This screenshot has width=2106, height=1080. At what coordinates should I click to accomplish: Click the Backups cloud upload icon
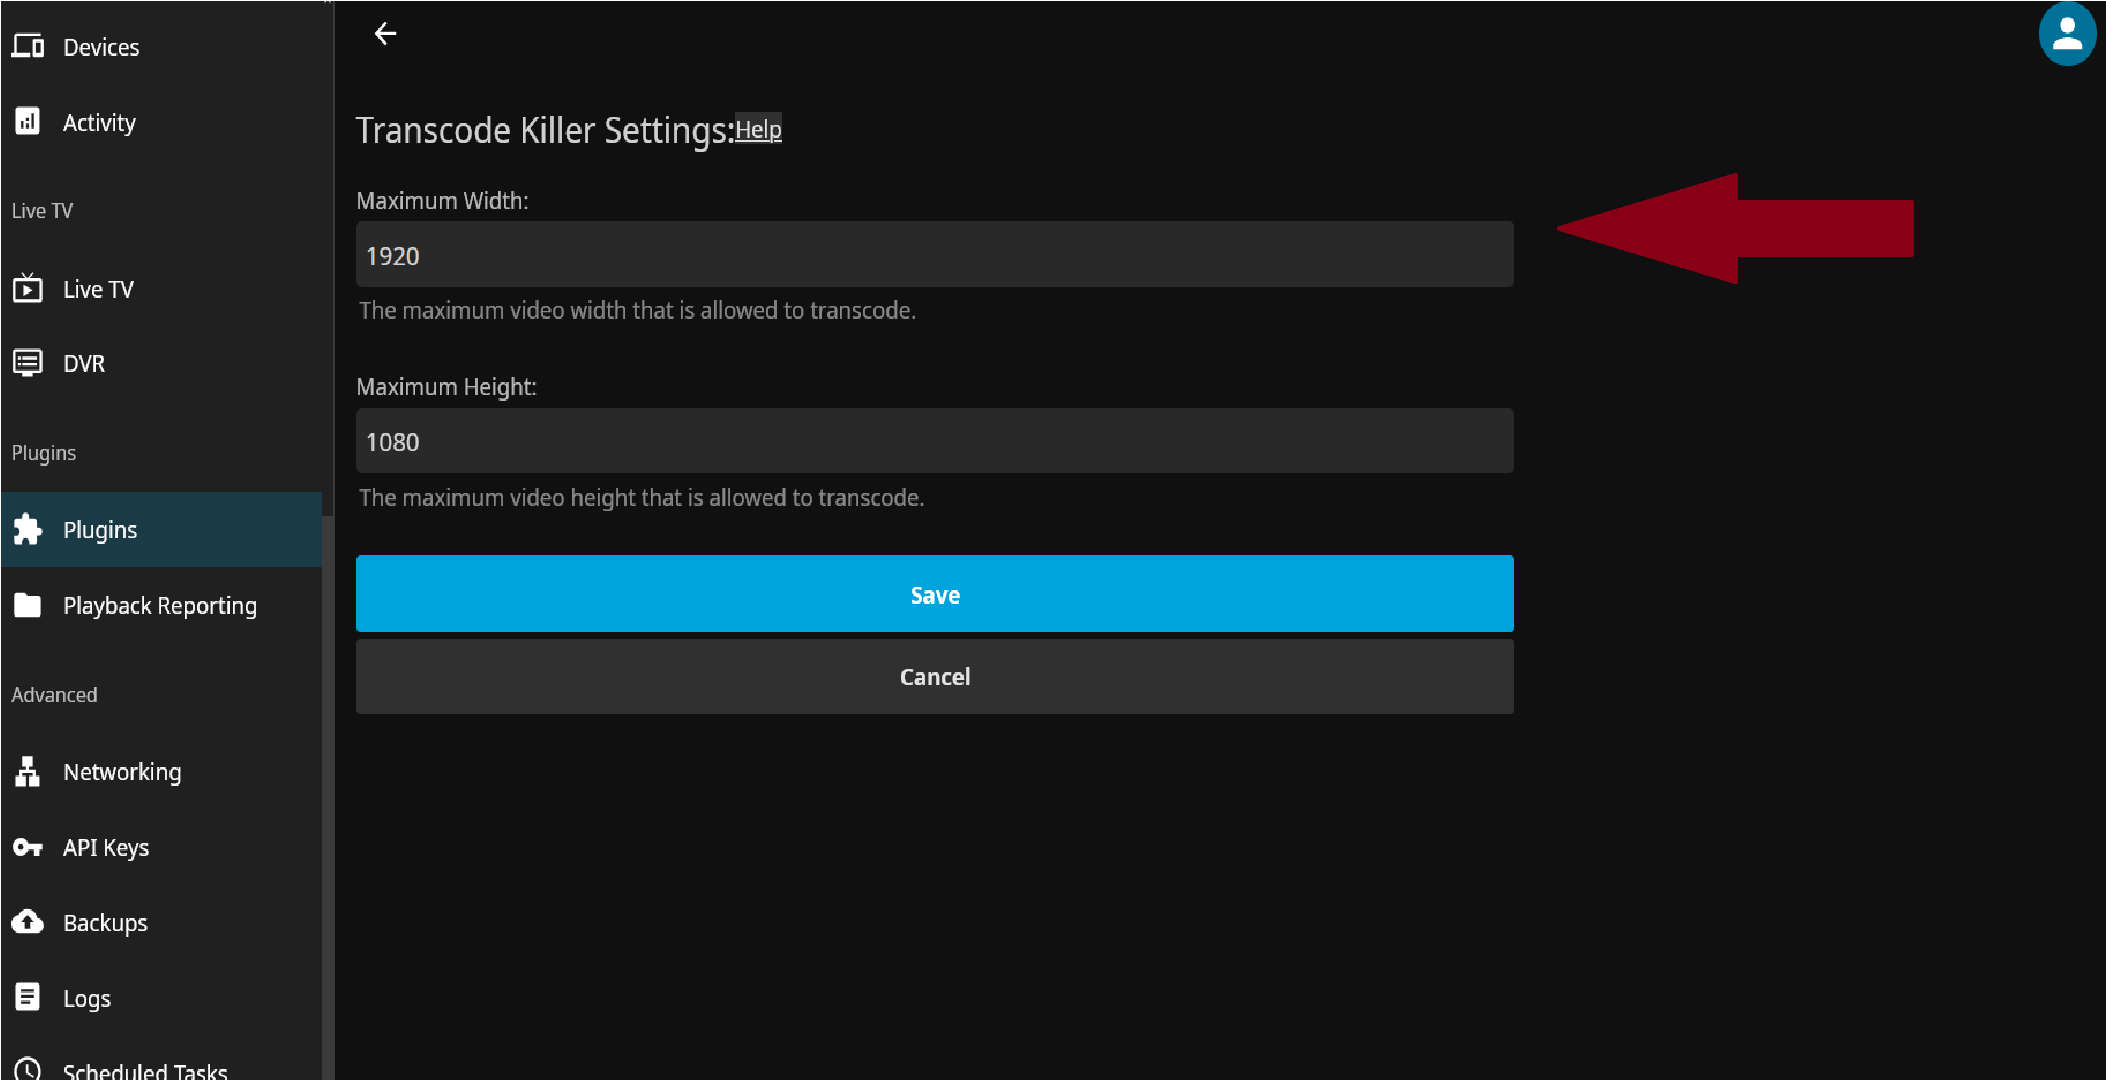(28, 921)
